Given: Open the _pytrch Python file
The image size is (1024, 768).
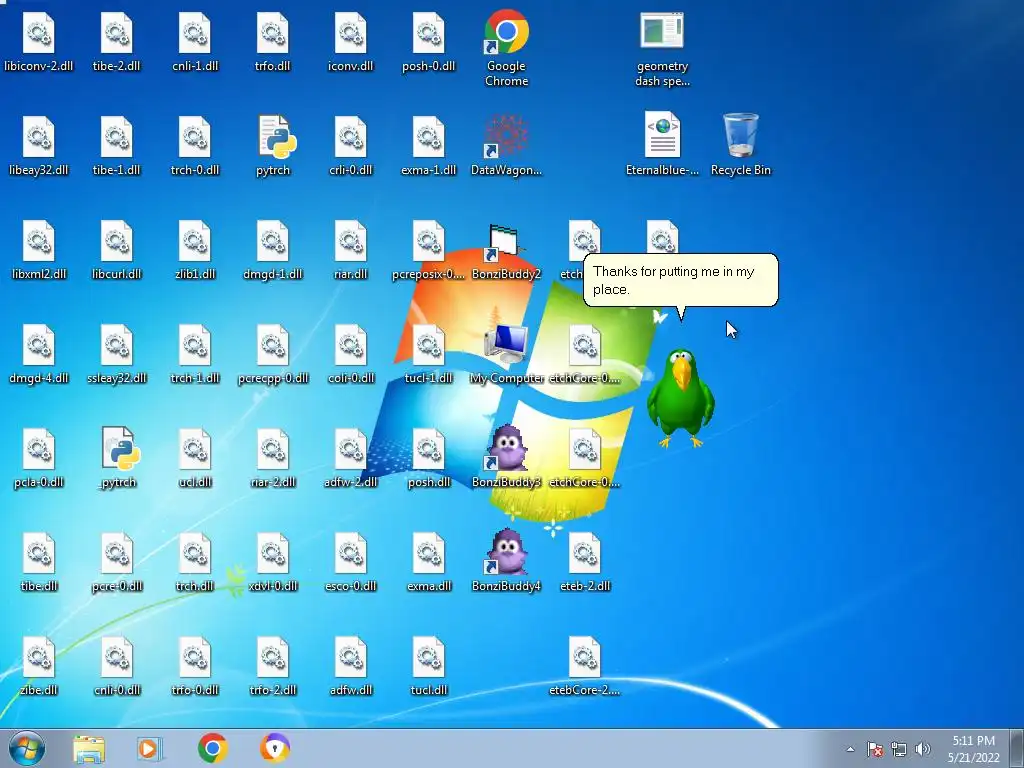Looking at the screenshot, I should click(x=118, y=457).
